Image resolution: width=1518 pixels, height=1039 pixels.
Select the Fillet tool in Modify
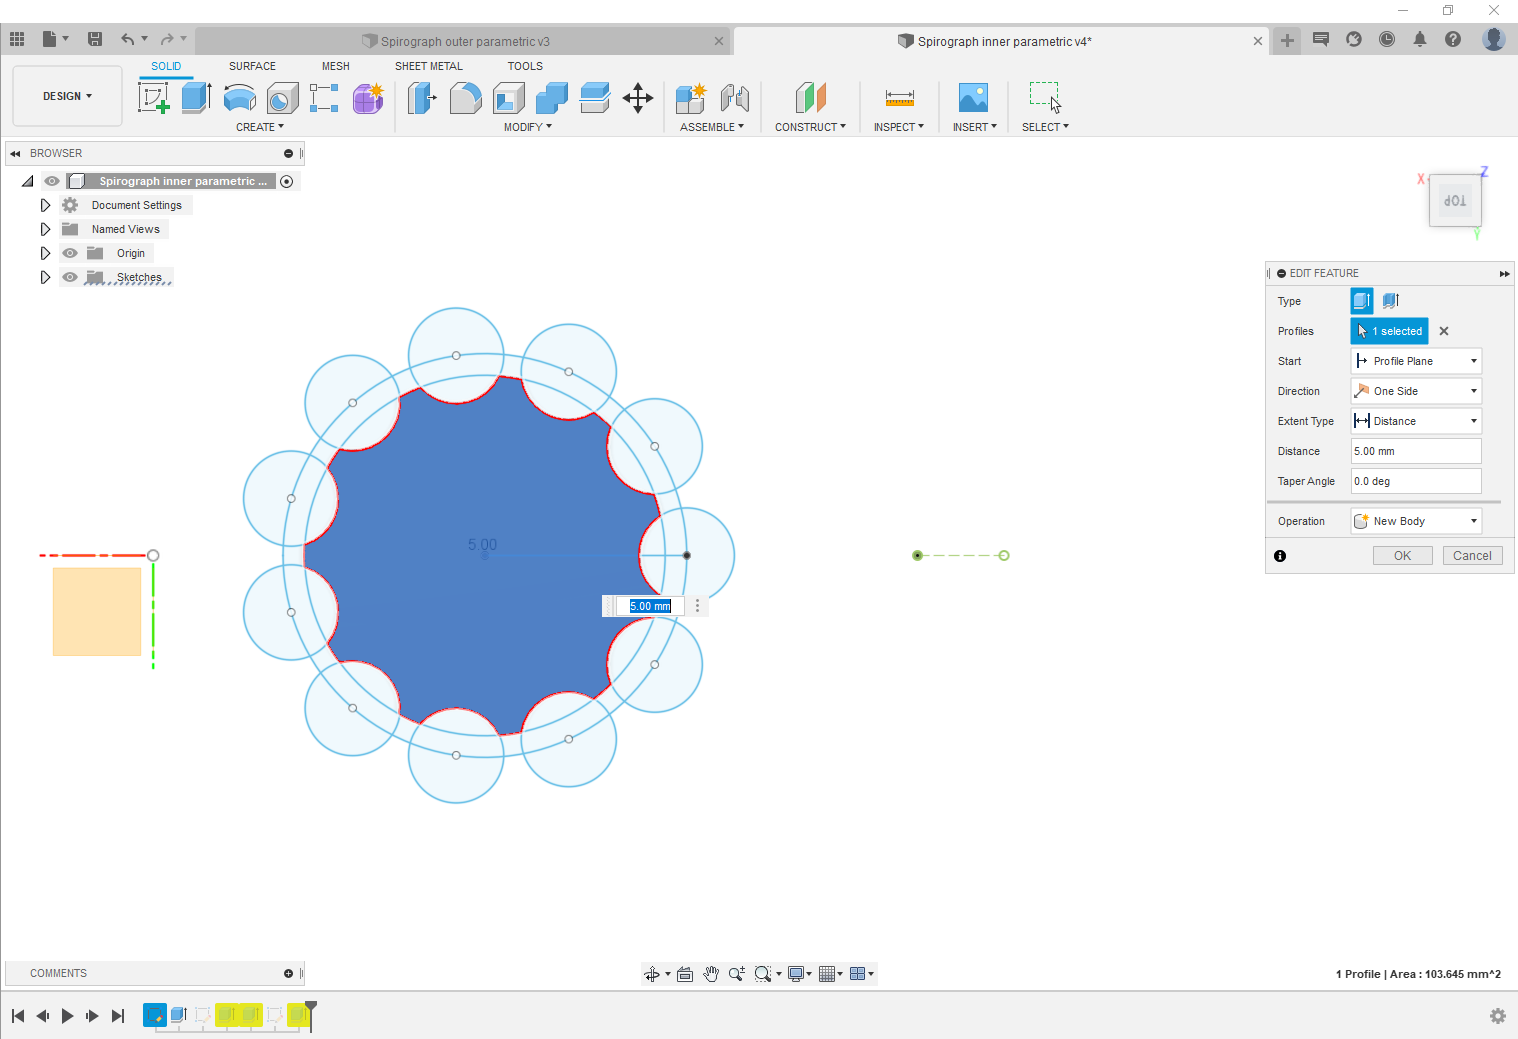point(466,98)
